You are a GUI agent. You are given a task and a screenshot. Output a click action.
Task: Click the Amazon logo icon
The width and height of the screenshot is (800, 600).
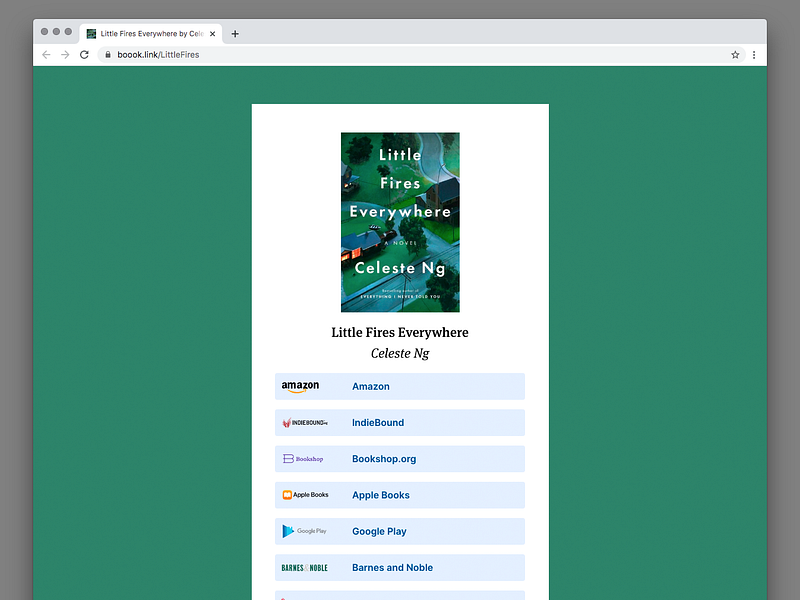pyautogui.click(x=301, y=386)
